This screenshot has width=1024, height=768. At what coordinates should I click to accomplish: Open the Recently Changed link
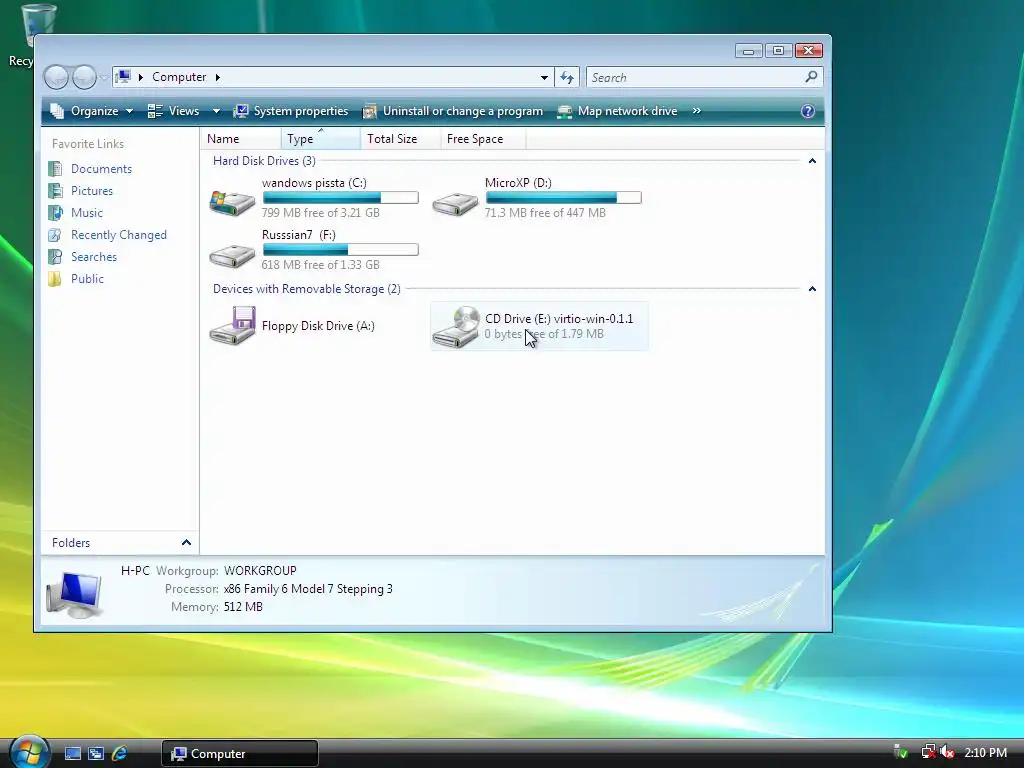click(x=119, y=235)
